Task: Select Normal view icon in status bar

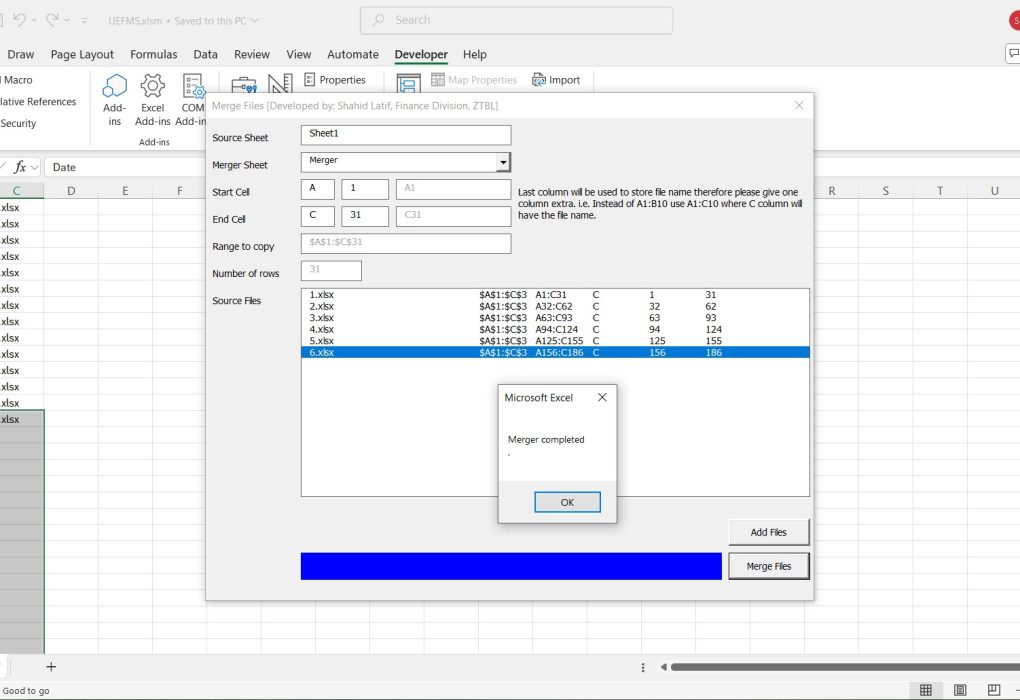Action: [926, 690]
